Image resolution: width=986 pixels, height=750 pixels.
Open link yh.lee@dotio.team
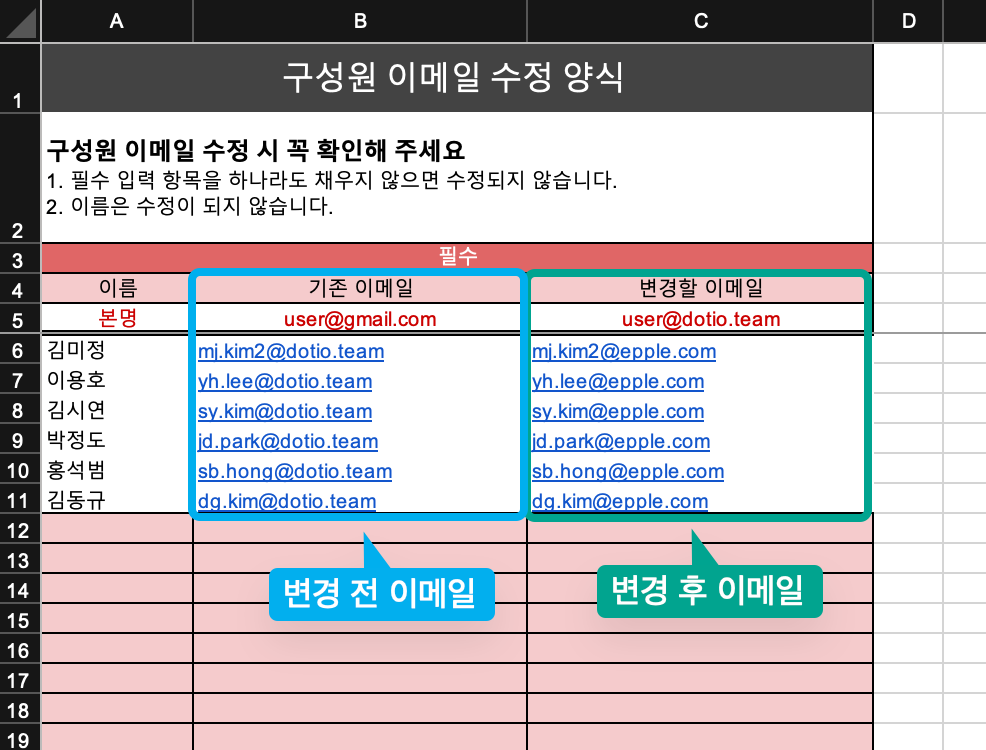click(x=285, y=382)
